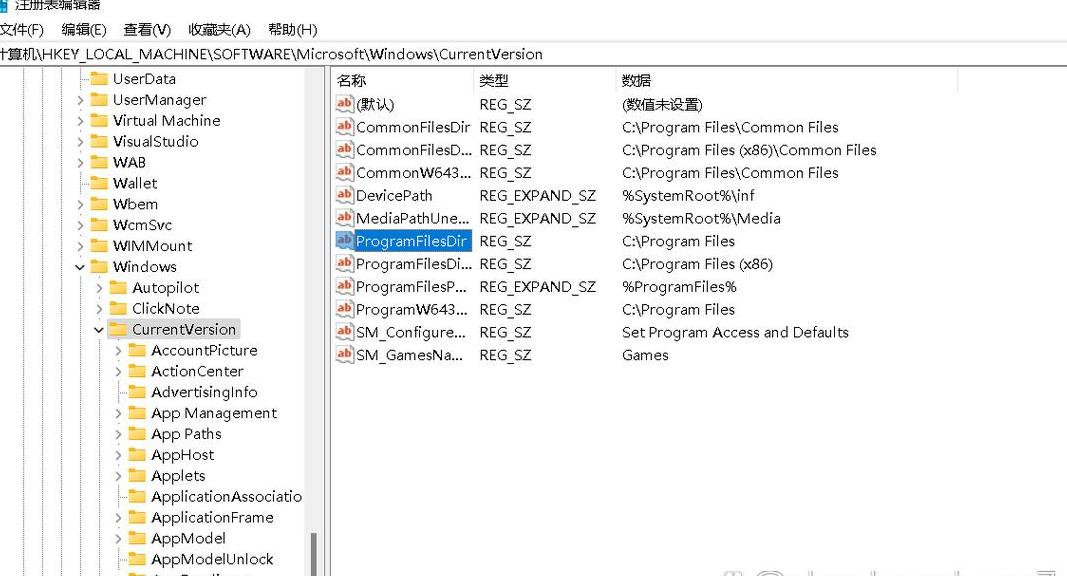The height and width of the screenshot is (576, 1067).
Task: Click the ProgramFilesDir string value icon
Action: [345, 241]
